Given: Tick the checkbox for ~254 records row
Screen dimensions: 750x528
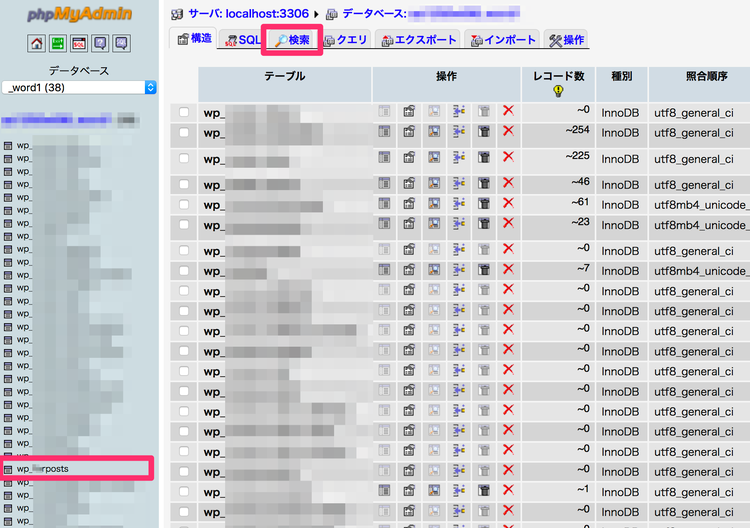Looking at the screenshot, I should [x=184, y=132].
